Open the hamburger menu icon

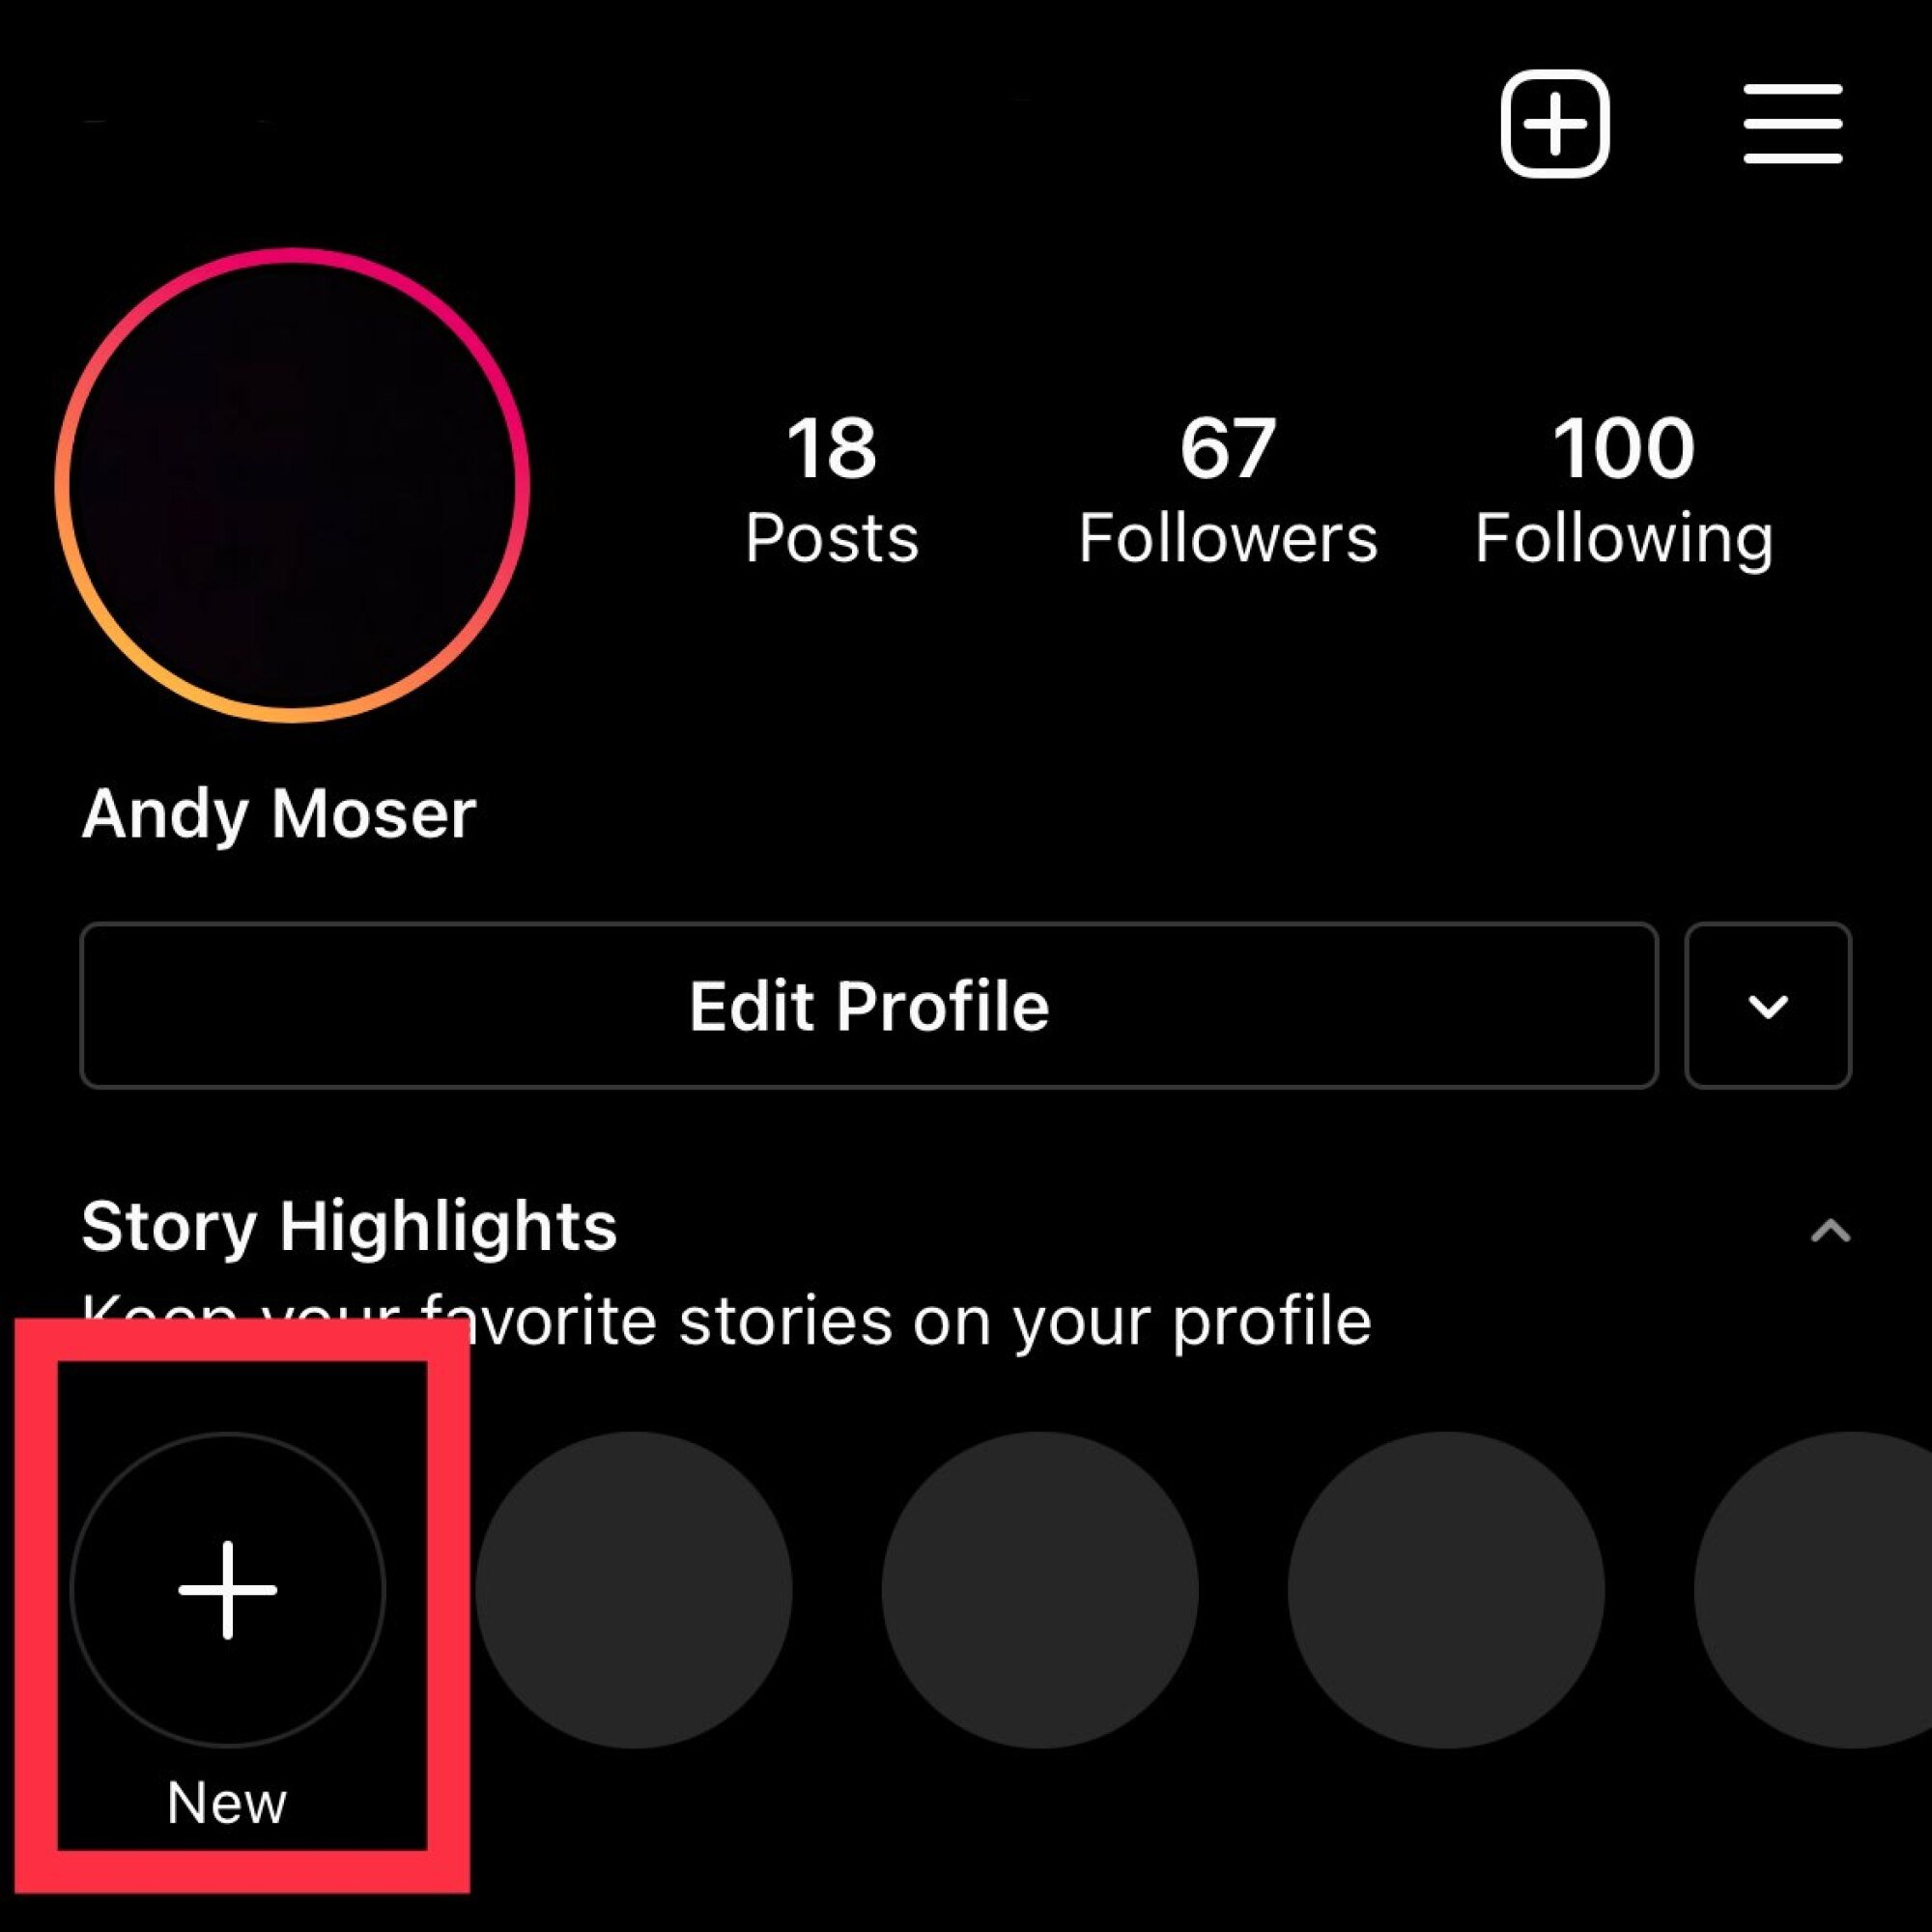click(1792, 124)
